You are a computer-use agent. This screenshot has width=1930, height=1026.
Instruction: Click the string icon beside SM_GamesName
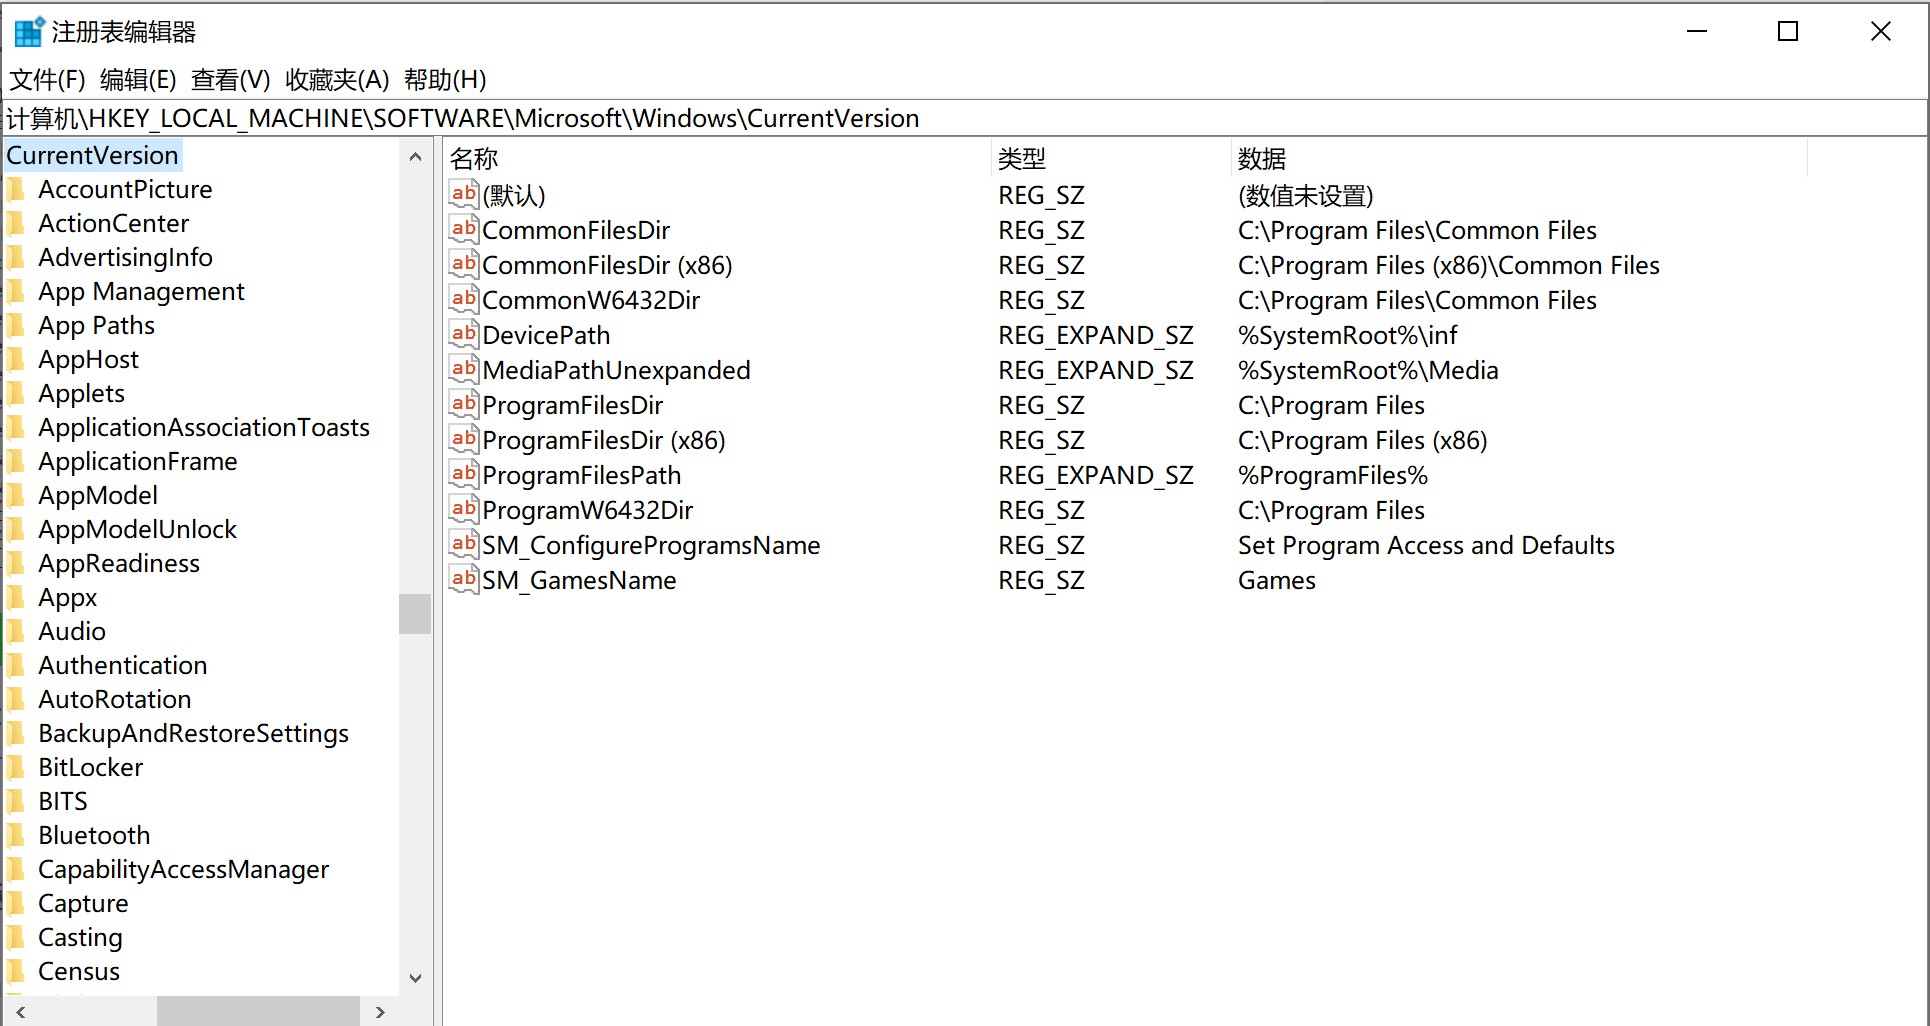tap(464, 579)
